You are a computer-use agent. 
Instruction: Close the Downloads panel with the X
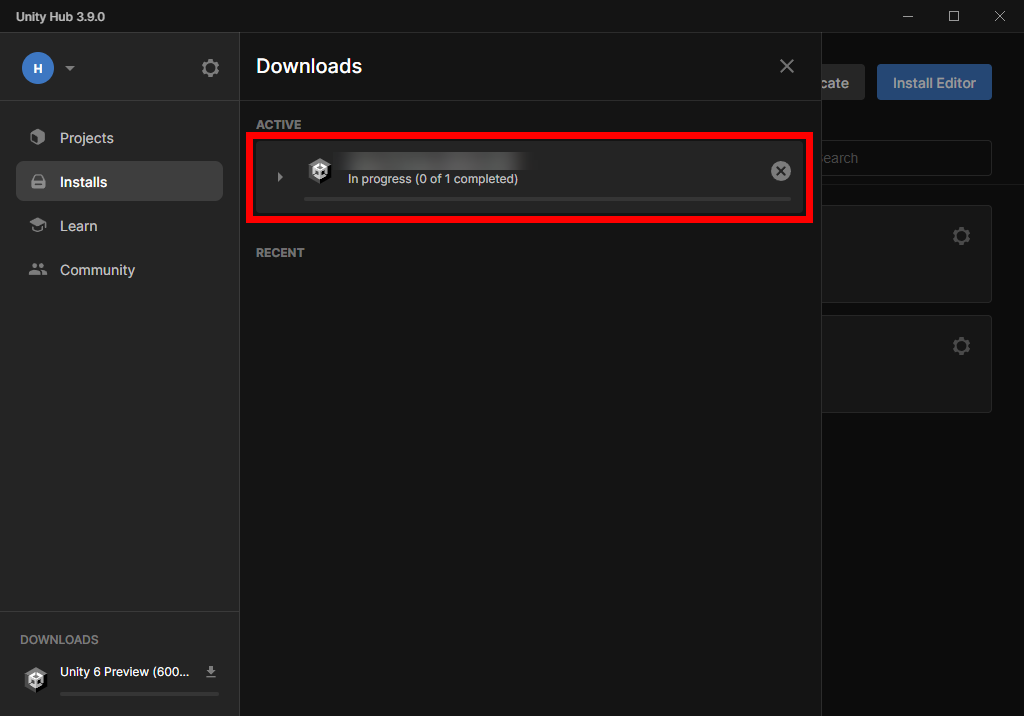point(787,66)
